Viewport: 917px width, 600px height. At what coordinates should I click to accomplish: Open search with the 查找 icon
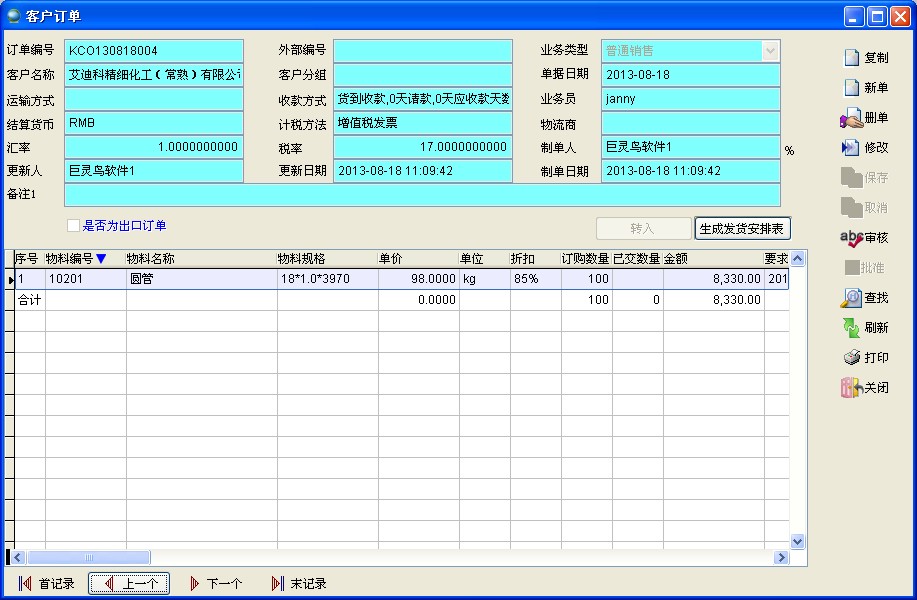click(851, 298)
